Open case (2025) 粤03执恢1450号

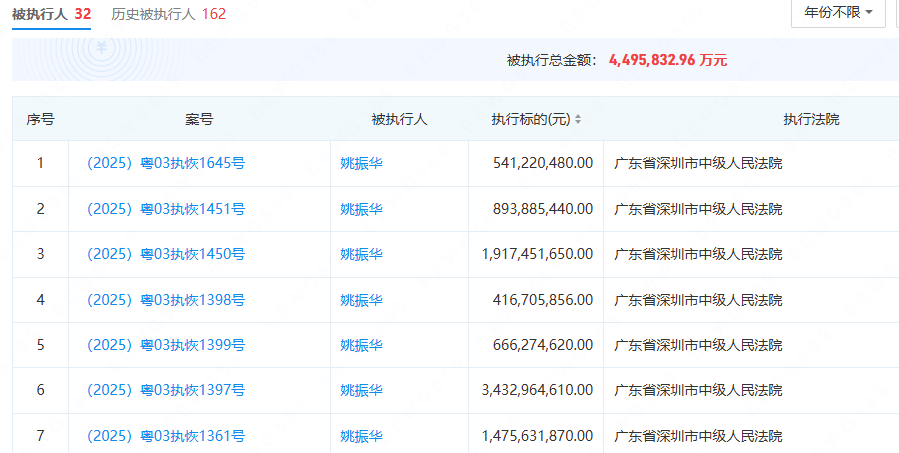[166, 254]
